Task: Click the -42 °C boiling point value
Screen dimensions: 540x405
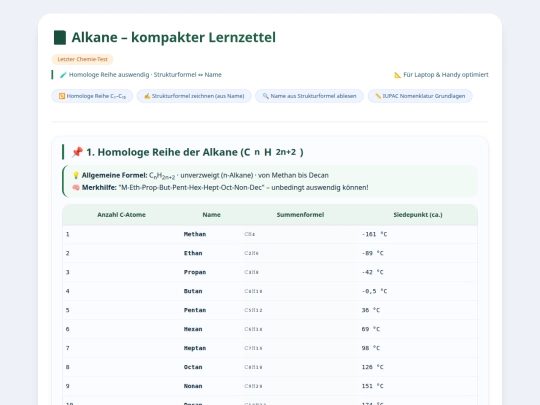Action: click(x=373, y=272)
